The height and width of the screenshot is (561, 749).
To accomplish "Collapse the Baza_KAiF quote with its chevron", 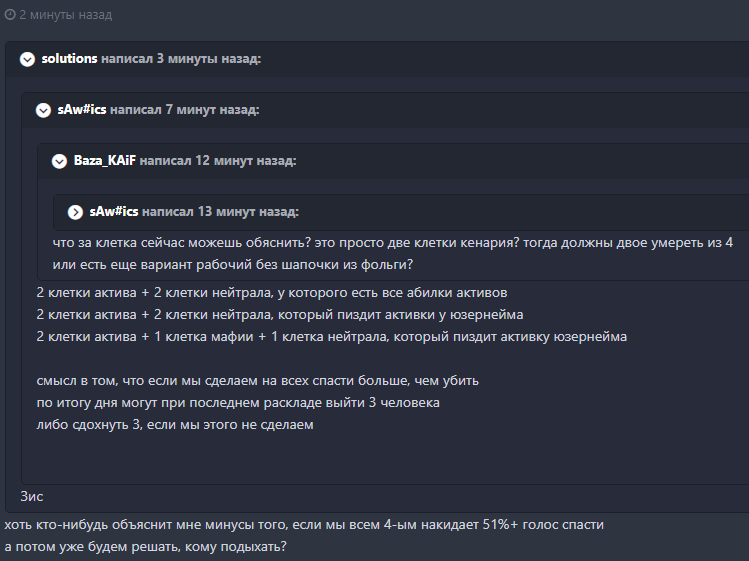I will pyautogui.click(x=59, y=160).
